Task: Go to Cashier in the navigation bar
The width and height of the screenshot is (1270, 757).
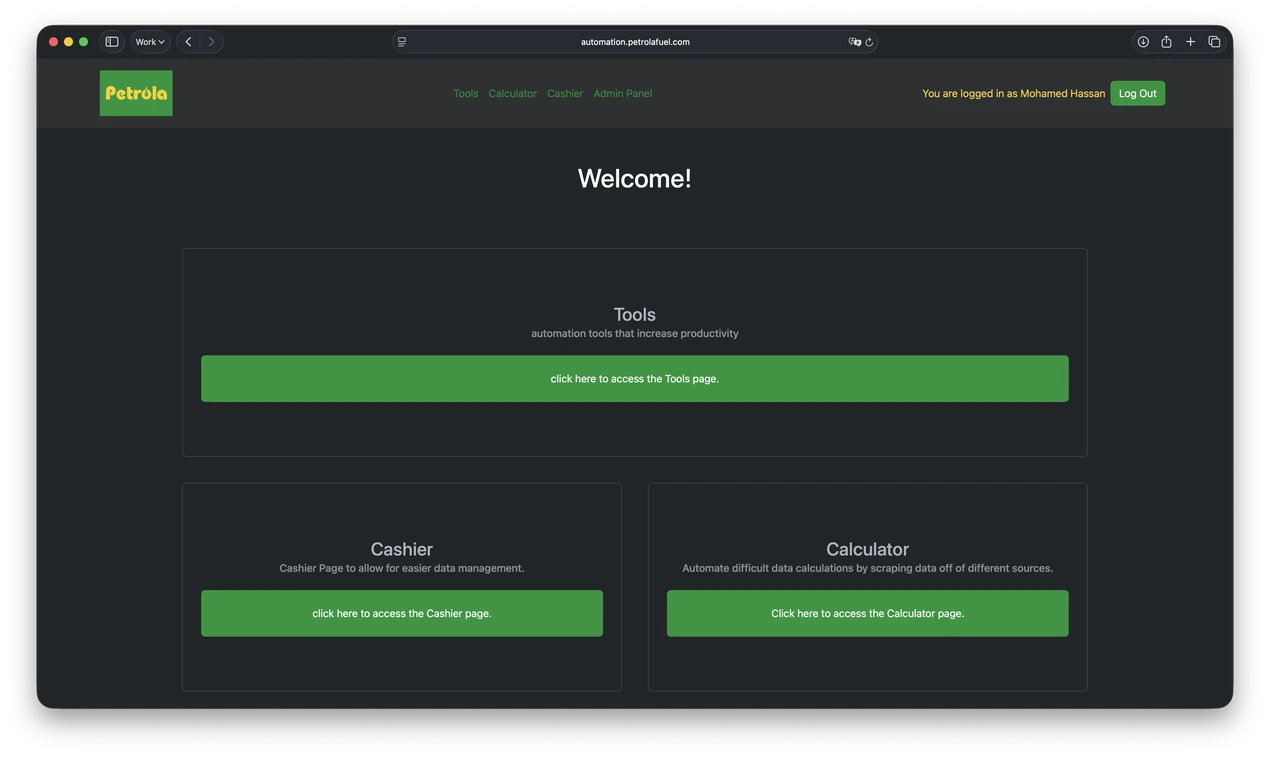Action: pyautogui.click(x=565, y=94)
